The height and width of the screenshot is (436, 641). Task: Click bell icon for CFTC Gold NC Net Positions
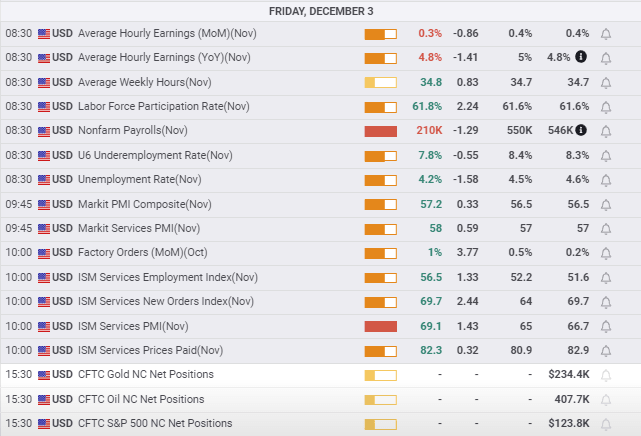[x=605, y=375]
